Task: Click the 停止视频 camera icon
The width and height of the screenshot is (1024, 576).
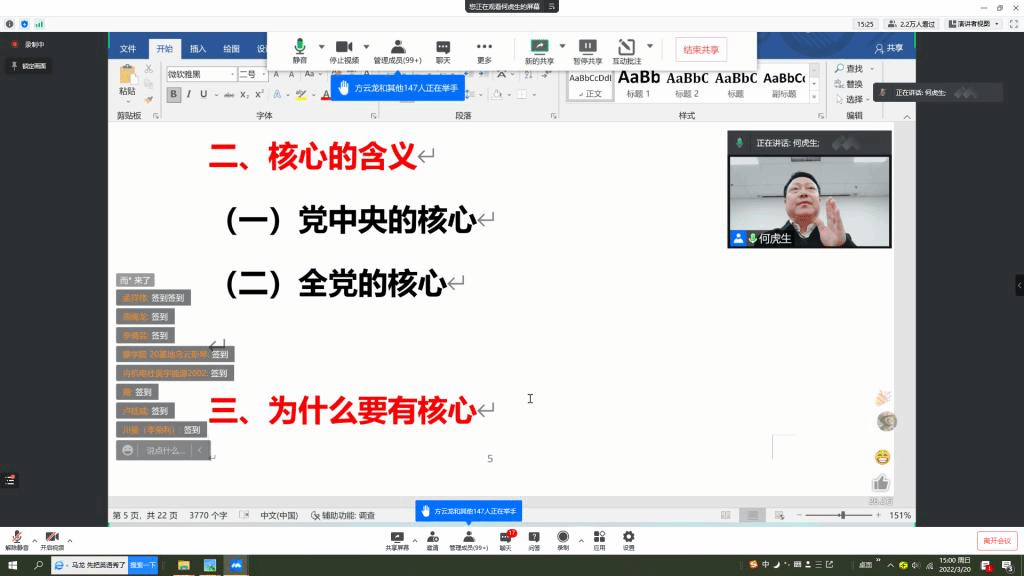Action: [344, 47]
